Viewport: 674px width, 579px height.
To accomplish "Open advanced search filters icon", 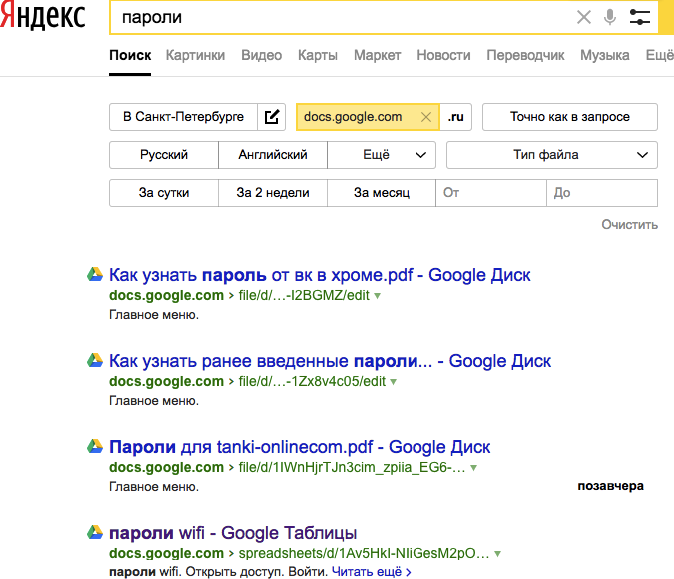I will coord(640,17).
